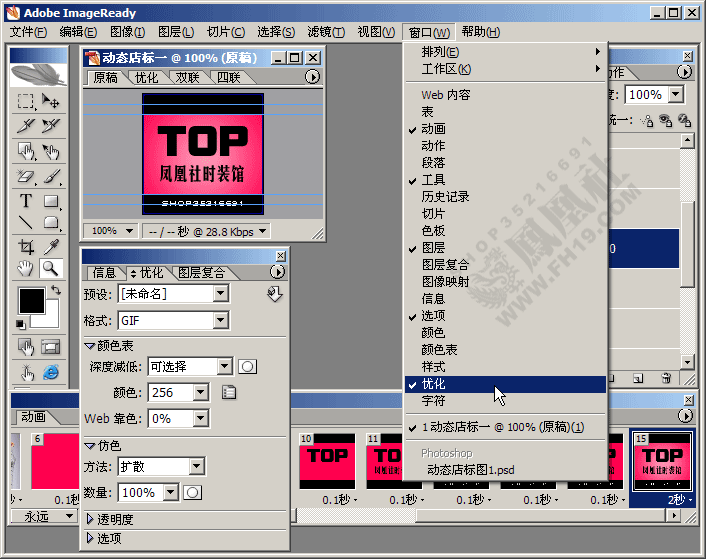The height and width of the screenshot is (559, 706).
Task: Open the 100% zoom level dropdown in document
Action: pos(129,231)
